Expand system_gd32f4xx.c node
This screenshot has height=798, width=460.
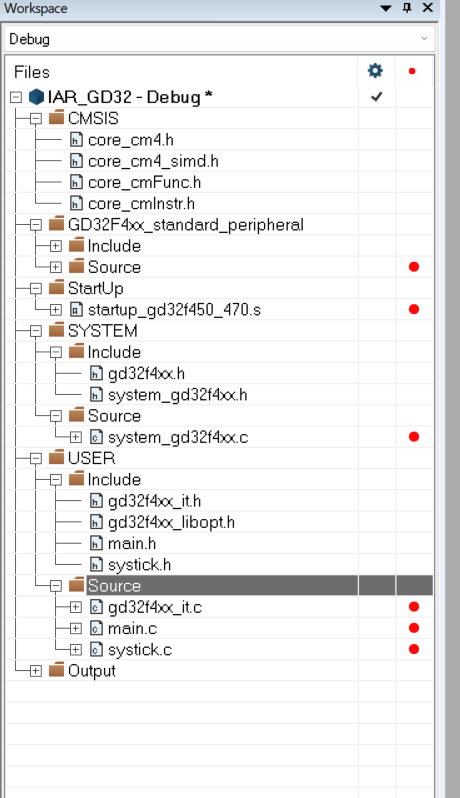tap(76, 437)
